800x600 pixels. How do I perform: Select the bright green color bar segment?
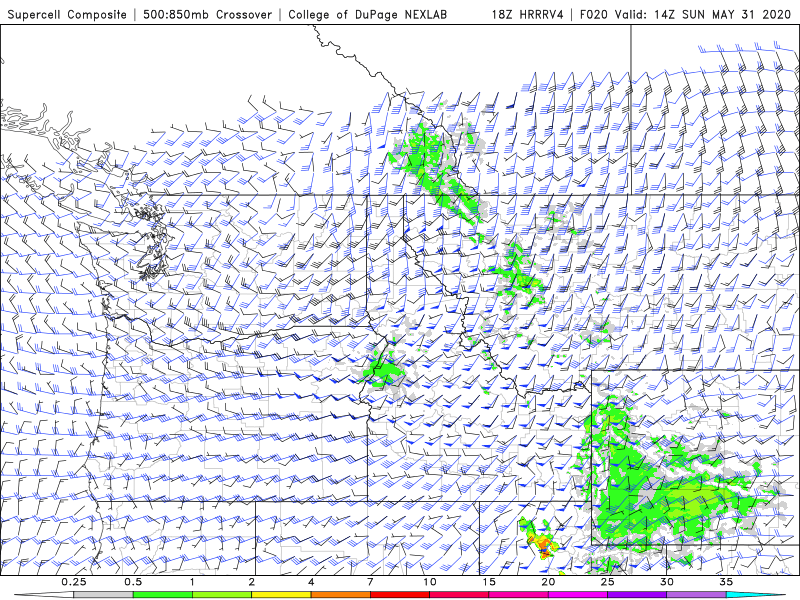click(163, 594)
